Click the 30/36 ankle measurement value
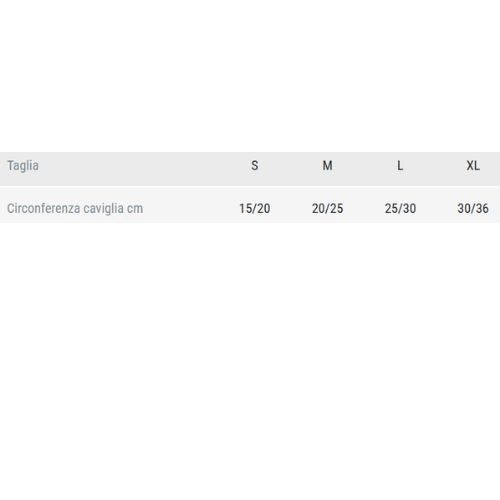Screen dimensions: 500x500 click(x=473, y=209)
